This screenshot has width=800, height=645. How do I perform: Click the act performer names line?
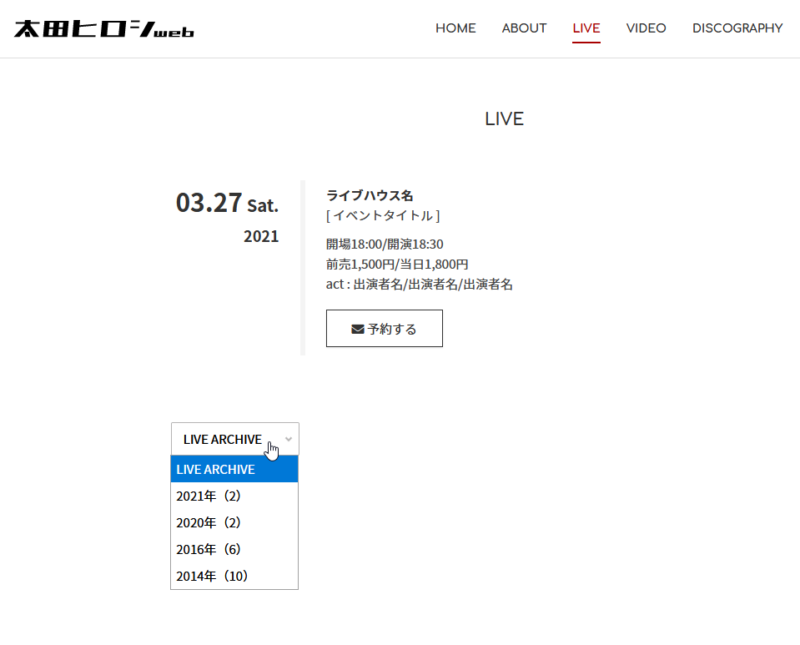[x=419, y=285]
